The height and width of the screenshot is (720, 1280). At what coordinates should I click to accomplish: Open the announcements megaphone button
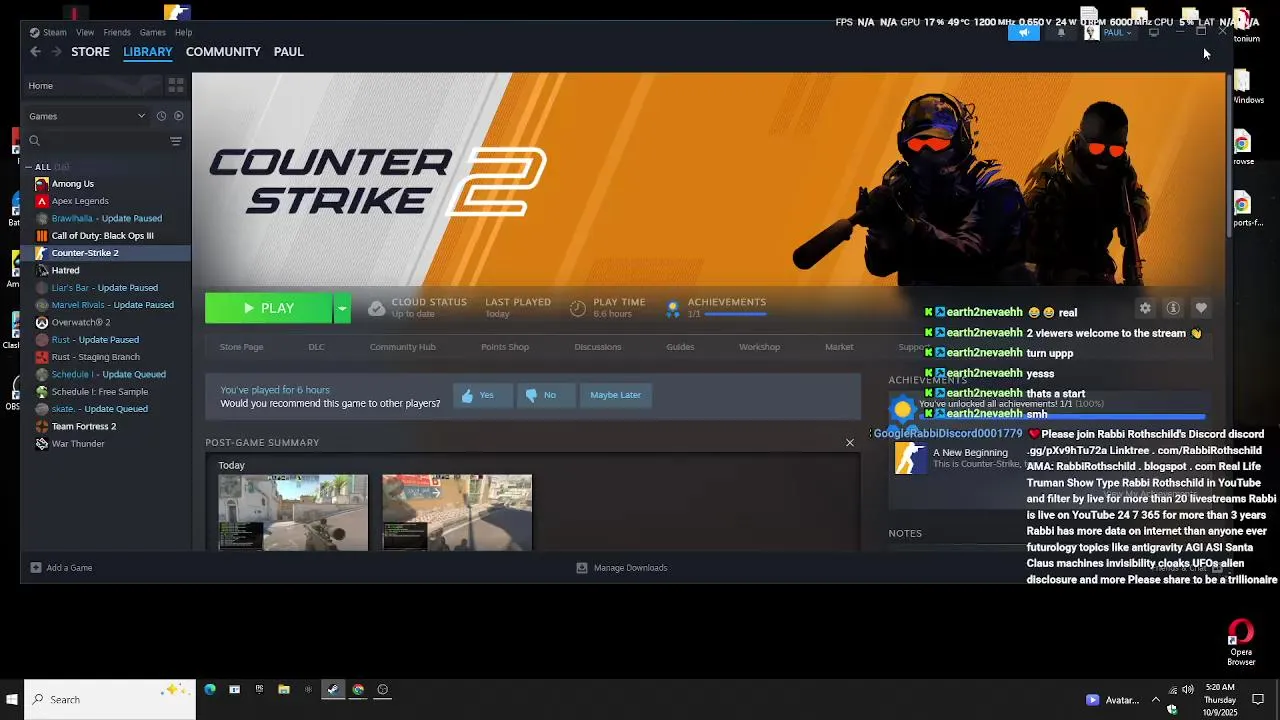(x=1024, y=33)
